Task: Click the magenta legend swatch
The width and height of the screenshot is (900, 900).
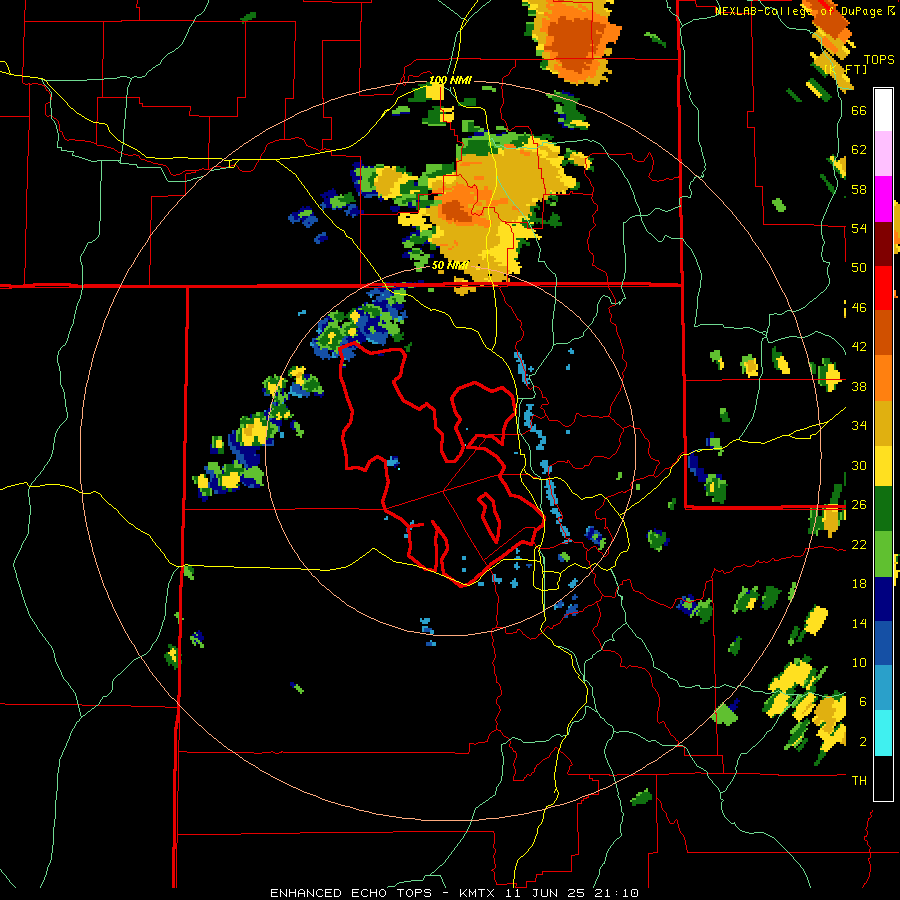Action: point(883,199)
